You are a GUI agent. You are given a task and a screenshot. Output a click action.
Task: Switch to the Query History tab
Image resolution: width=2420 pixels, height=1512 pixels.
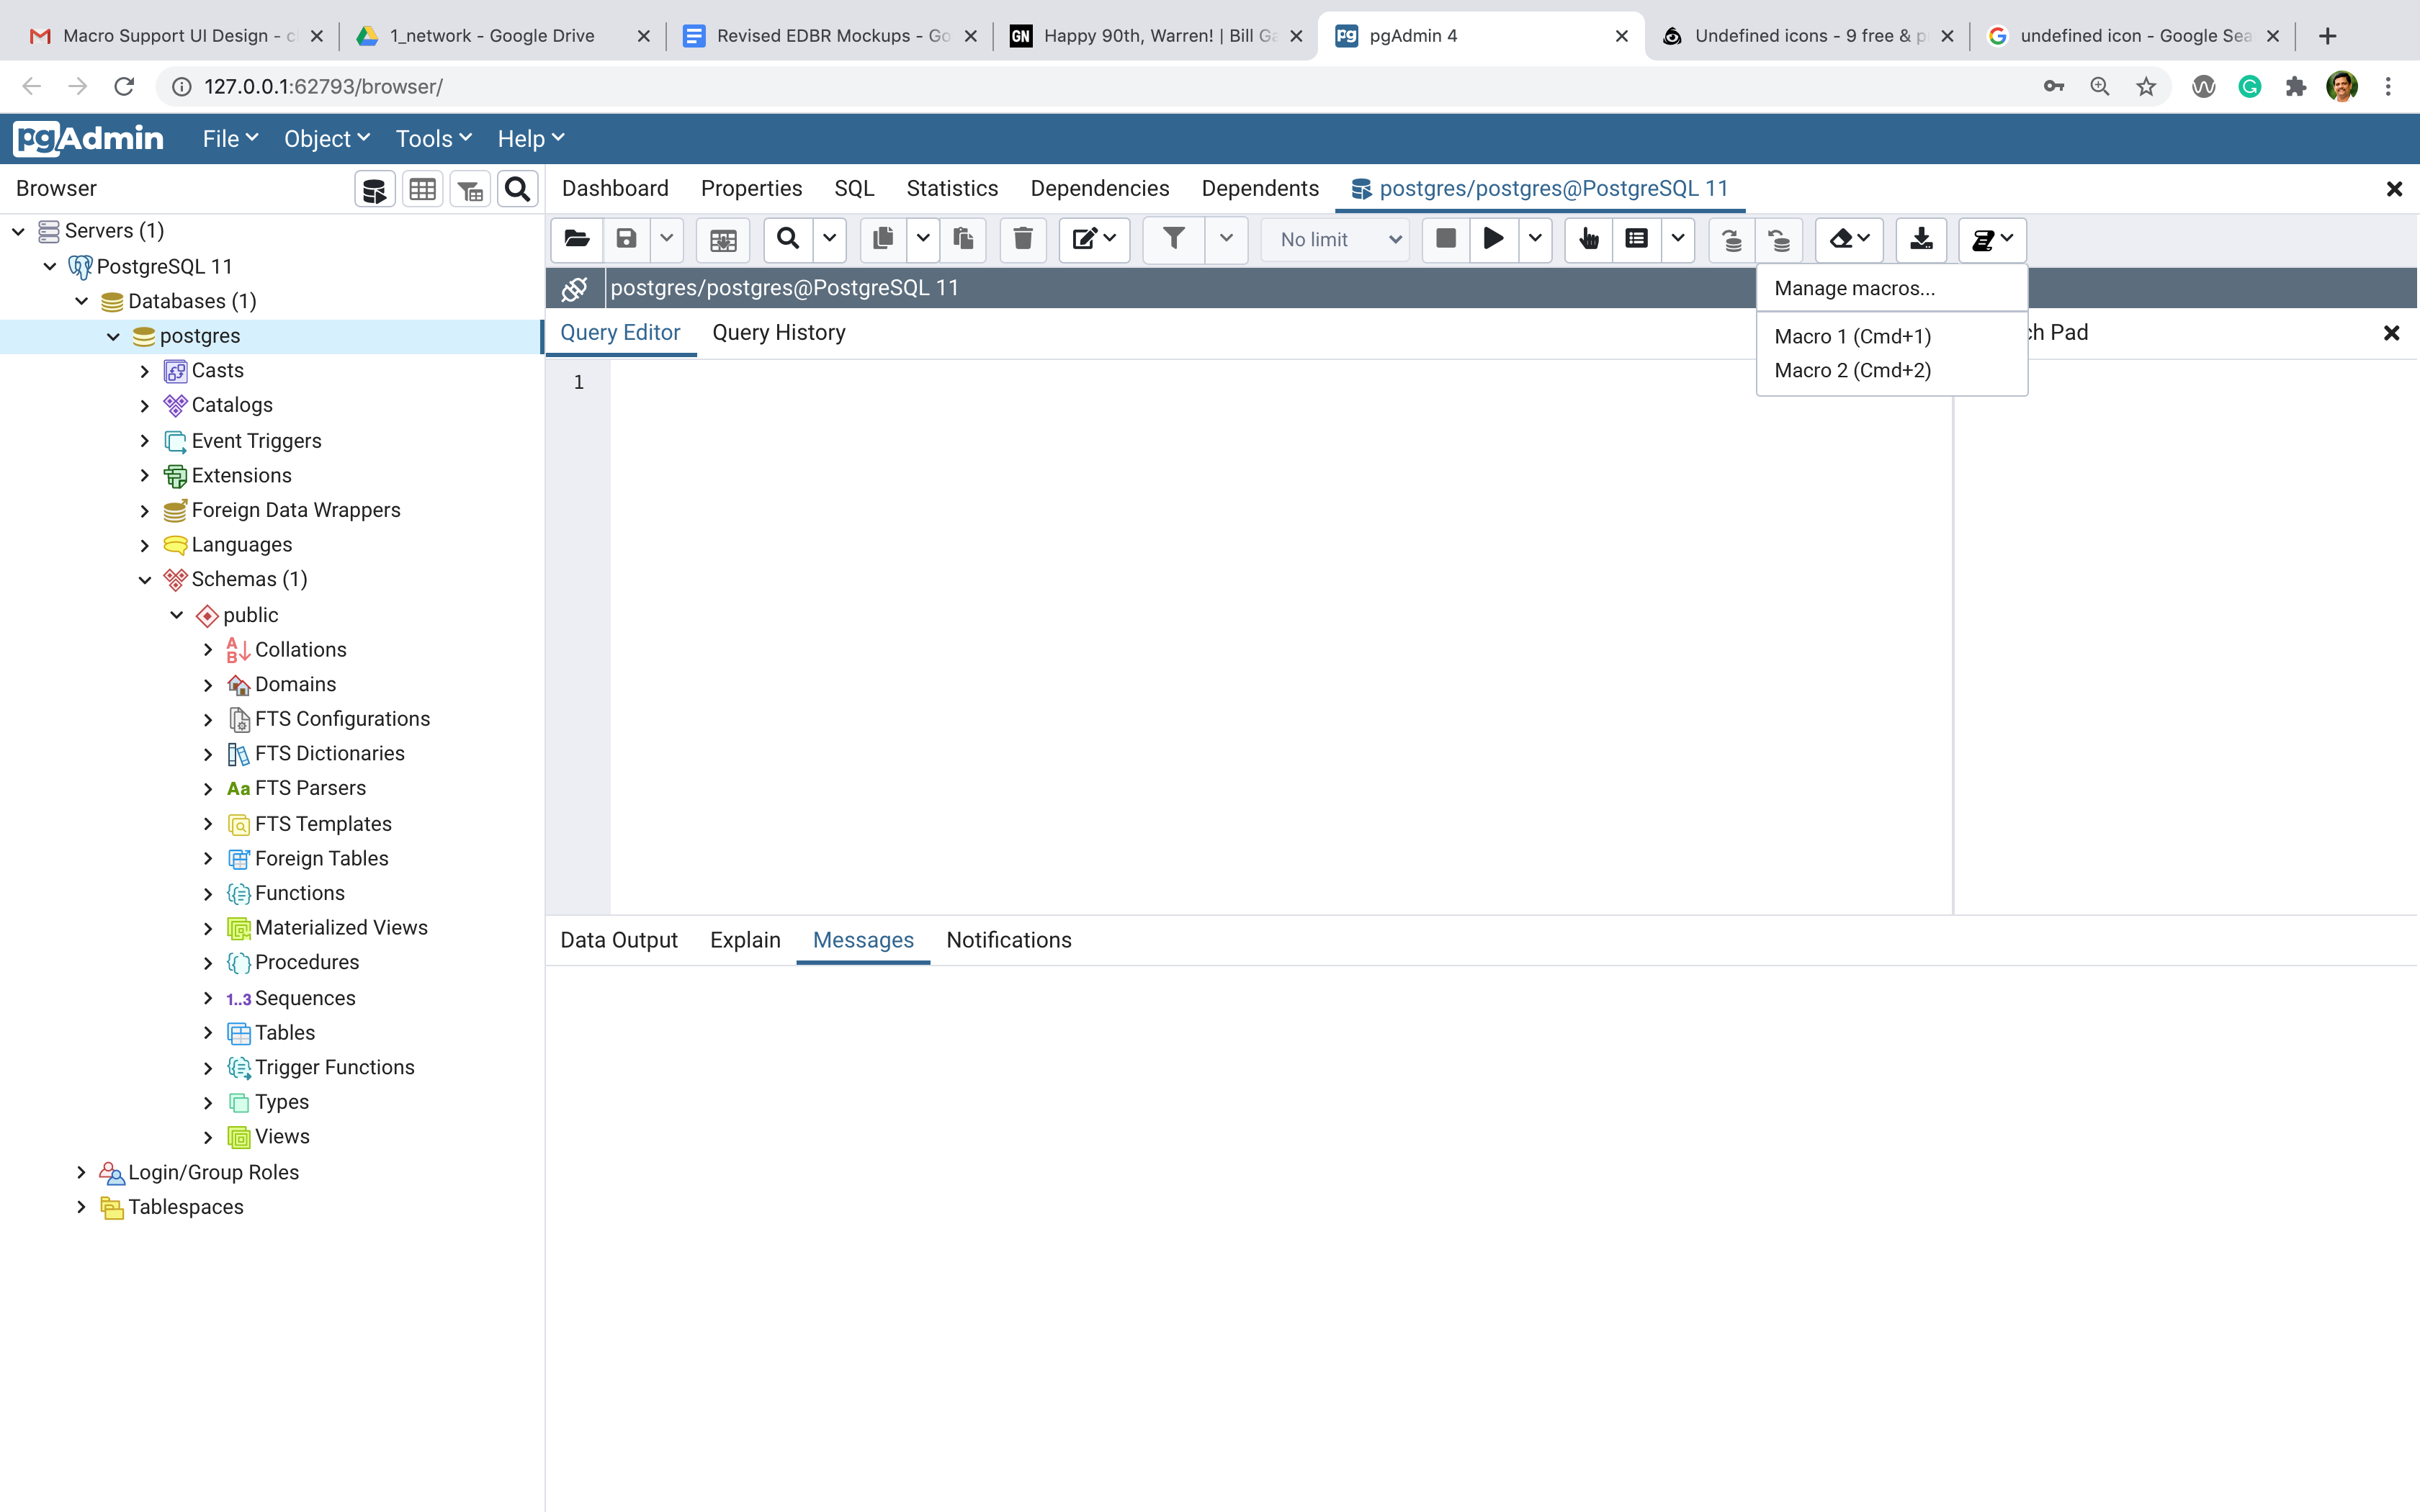(778, 333)
